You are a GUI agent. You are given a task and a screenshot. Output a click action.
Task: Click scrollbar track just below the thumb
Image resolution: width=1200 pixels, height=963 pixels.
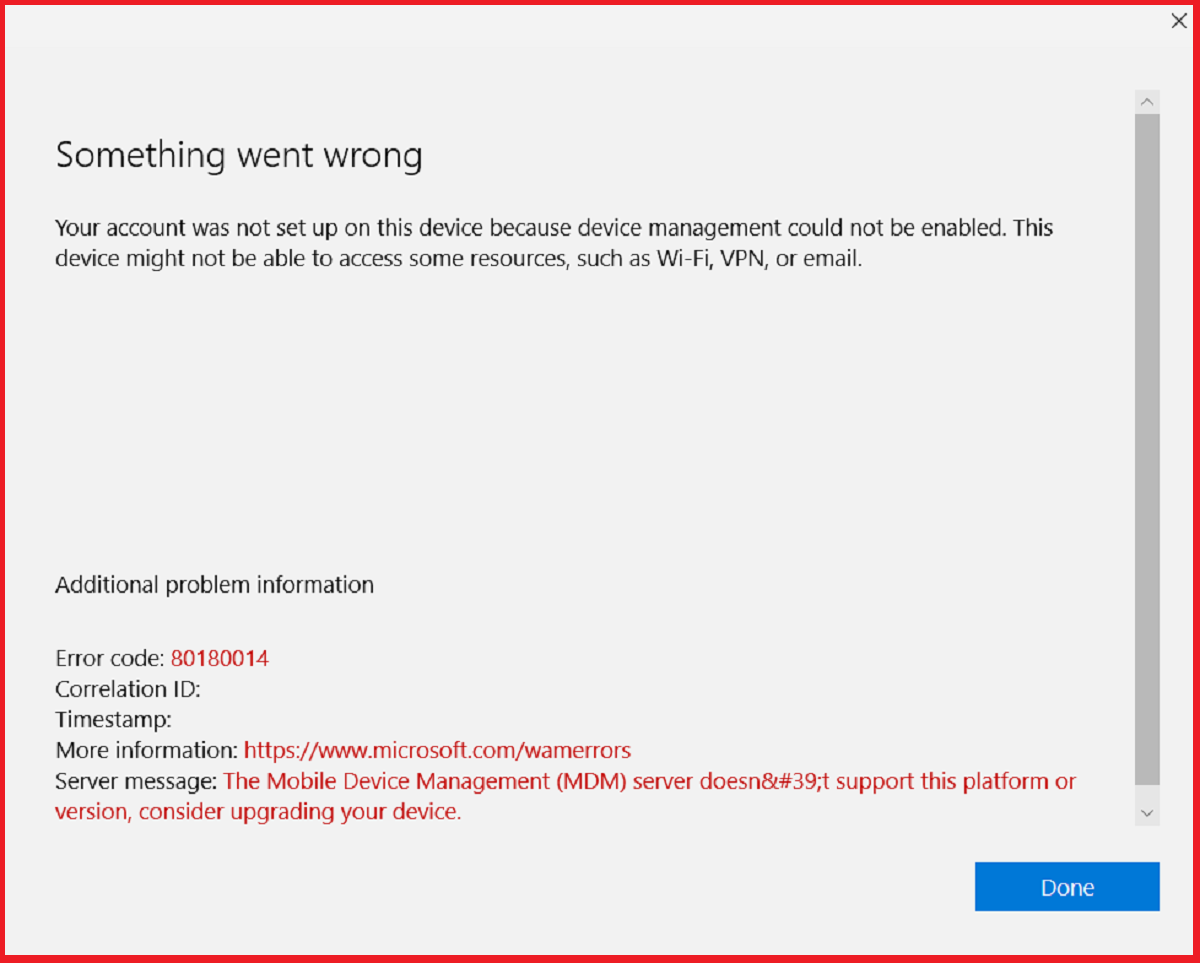[1147, 793]
